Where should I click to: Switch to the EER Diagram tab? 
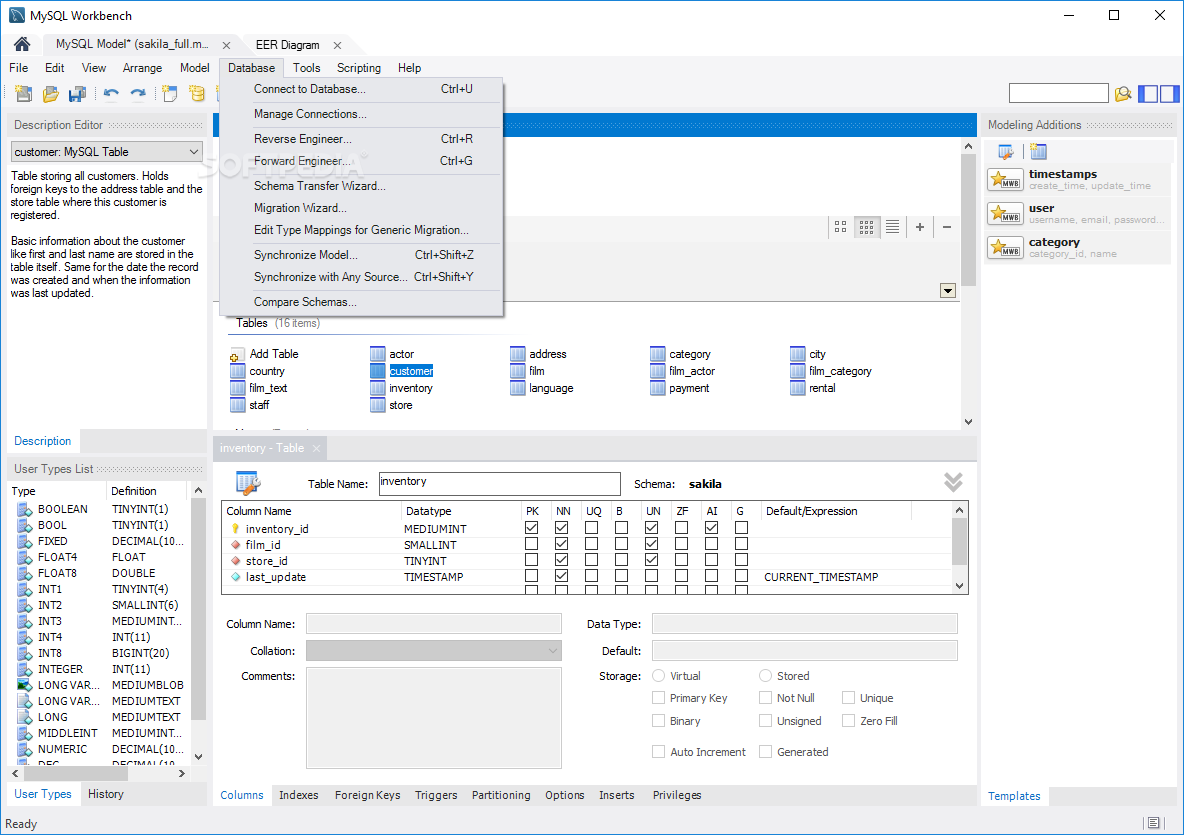288,45
